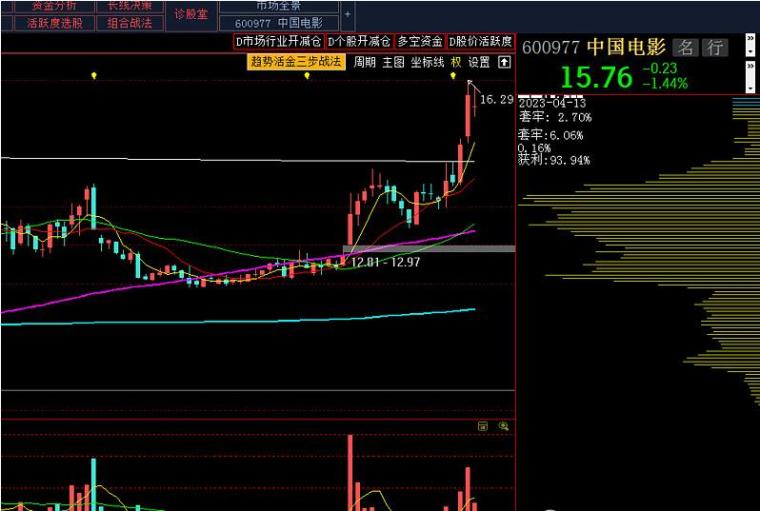760x511 pixels.
Task: Switch to the 600977 中国电影 tab
Action: pos(279,23)
